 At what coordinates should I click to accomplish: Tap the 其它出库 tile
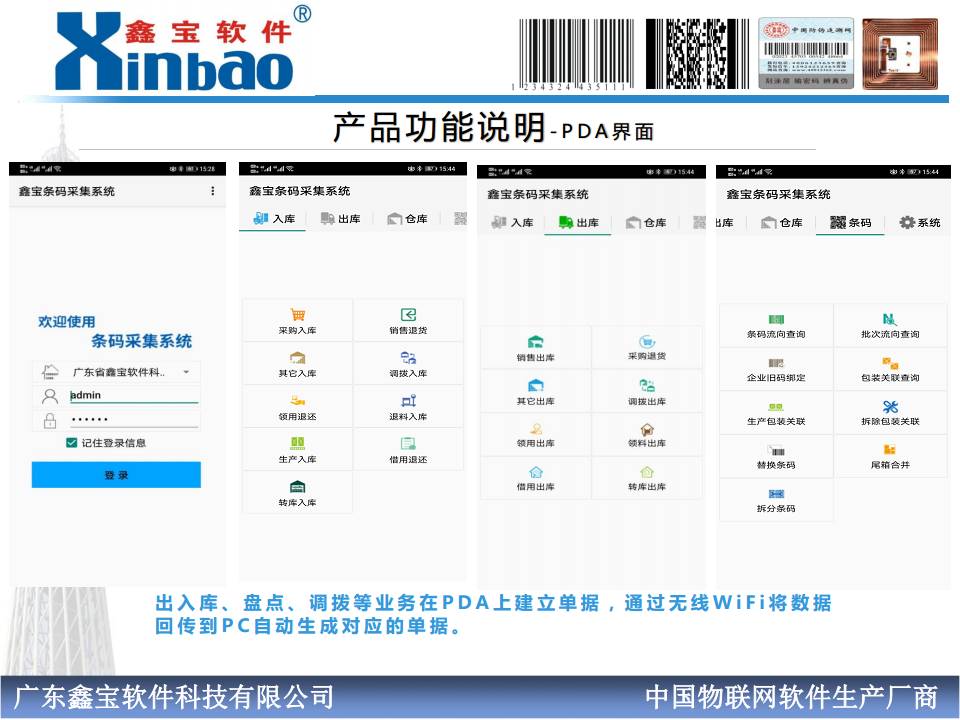point(536,391)
